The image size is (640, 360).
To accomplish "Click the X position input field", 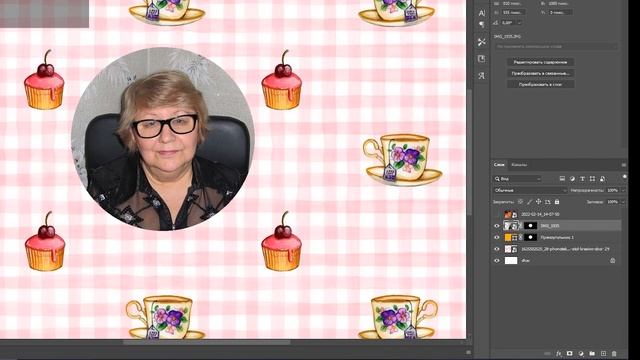I will pyautogui.click(x=513, y=12).
